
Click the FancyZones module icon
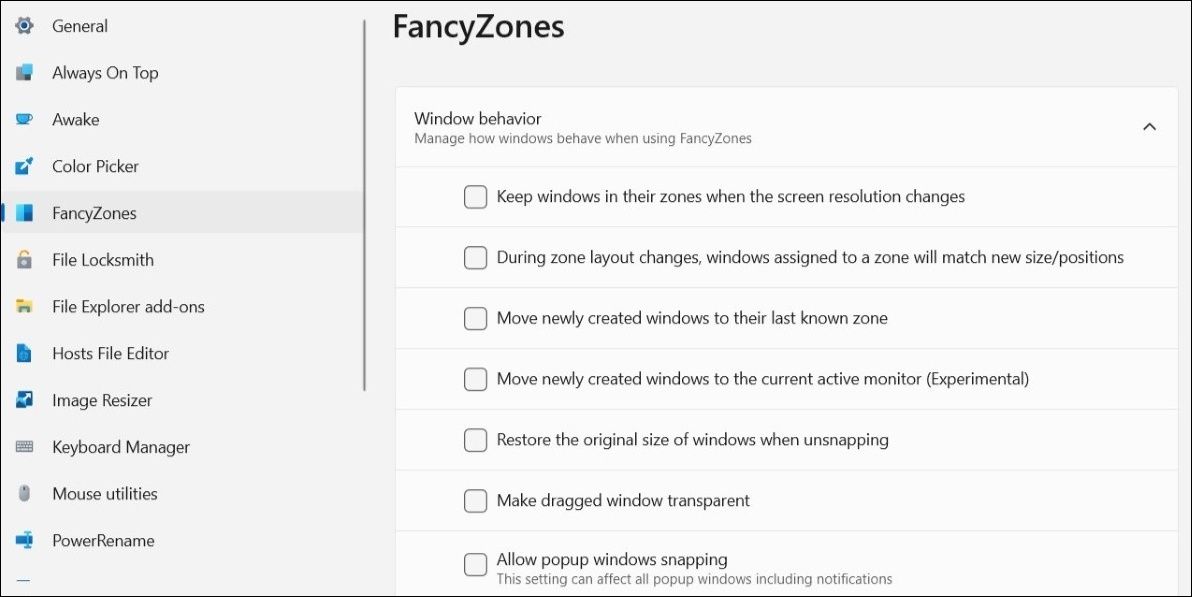pyautogui.click(x=24, y=212)
